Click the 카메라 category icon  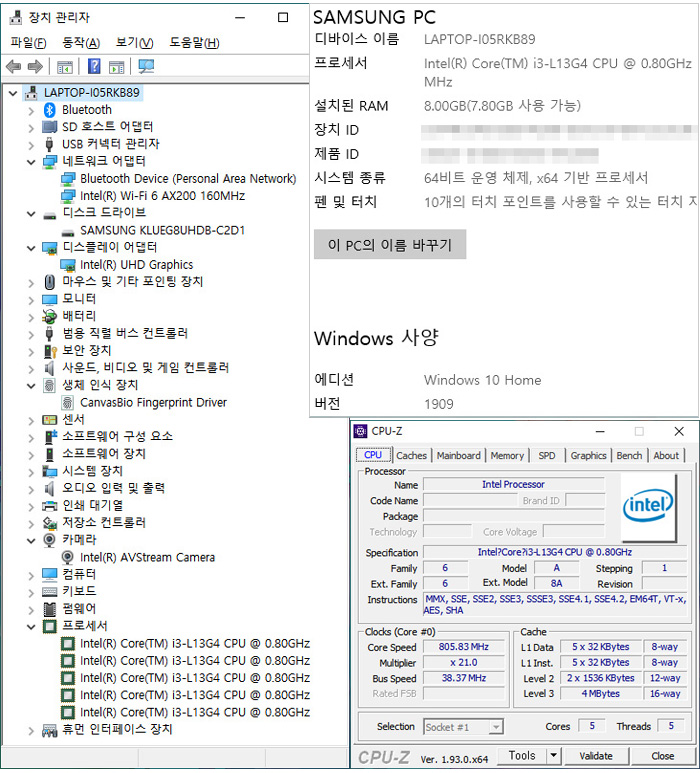click(49, 540)
